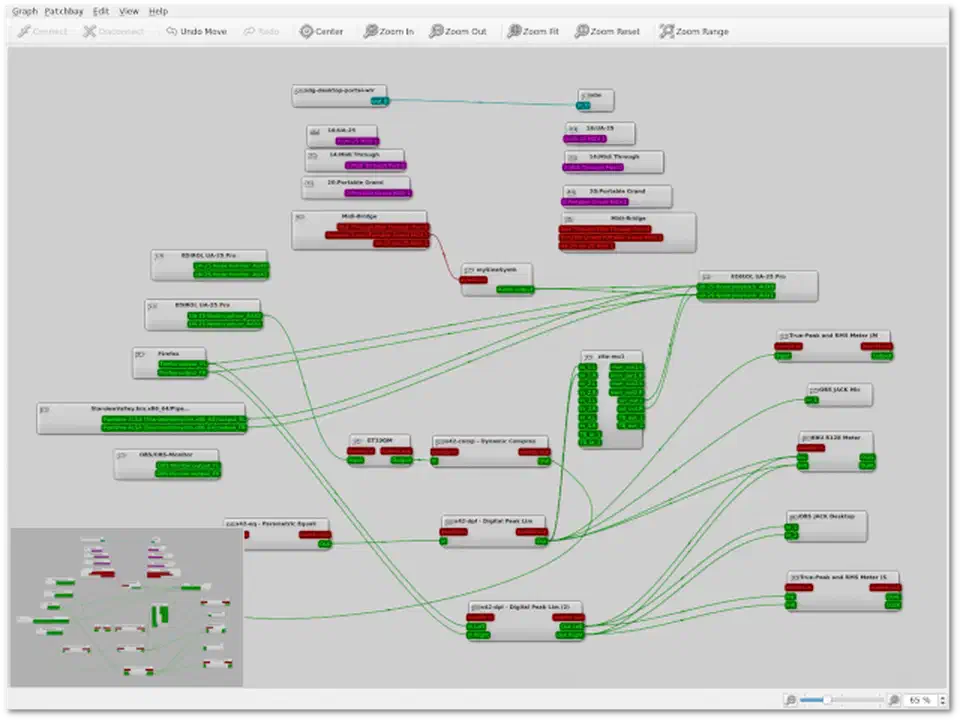Zoom in with the Zoom In toolbar icon
This screenshot has width=960, height=720.
coord(387,31)
